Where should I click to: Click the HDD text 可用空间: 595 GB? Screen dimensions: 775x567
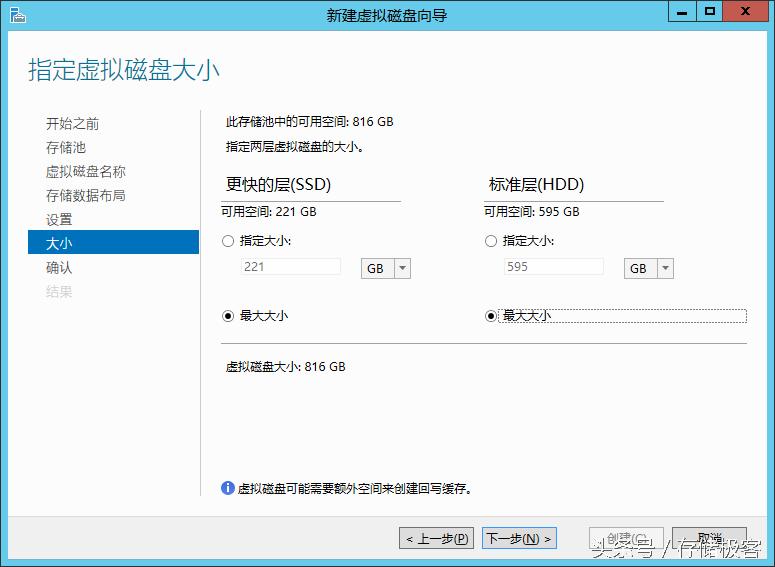(x=531, y=212)
